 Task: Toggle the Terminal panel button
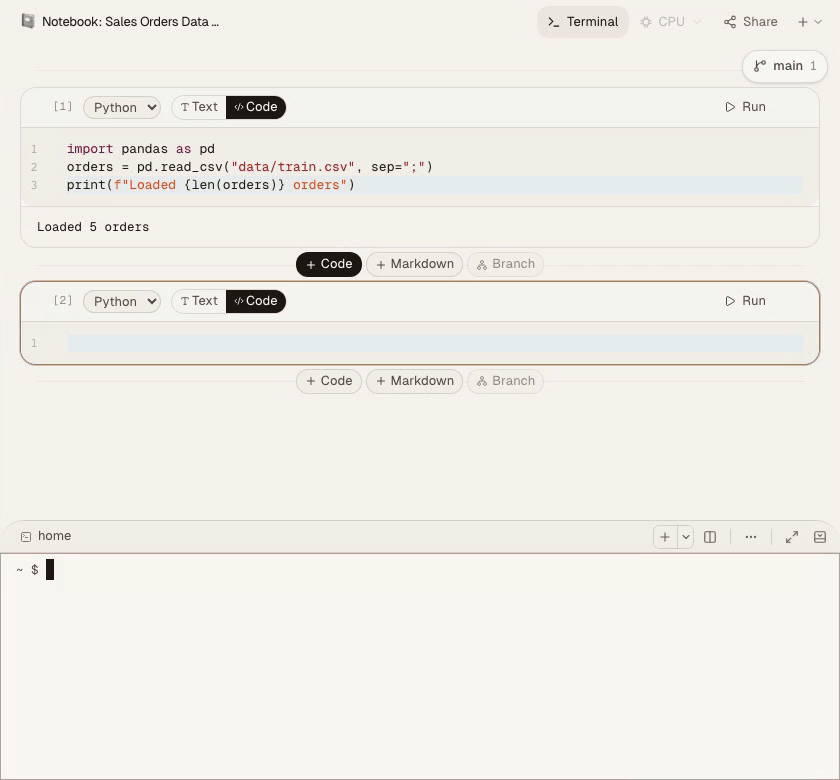tap(582, 22)
